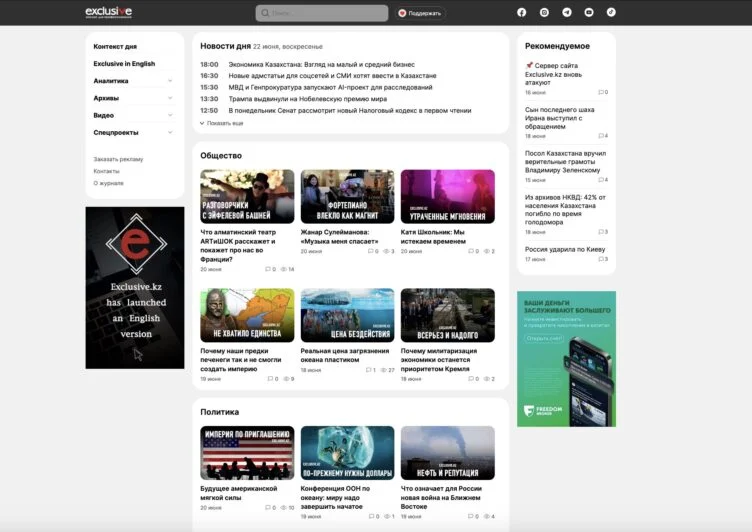
Task: Click comment icon under печенеги article
Action: (270, 379)
